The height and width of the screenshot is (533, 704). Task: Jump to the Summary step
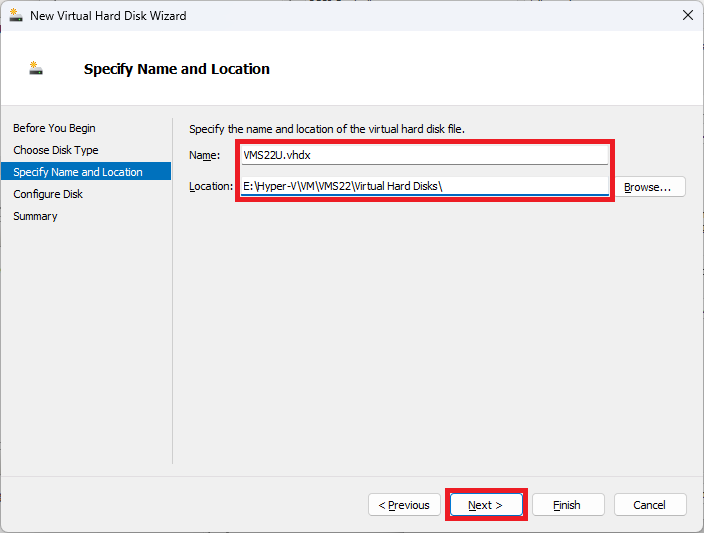pyautogui.click(x=35, y=216)
